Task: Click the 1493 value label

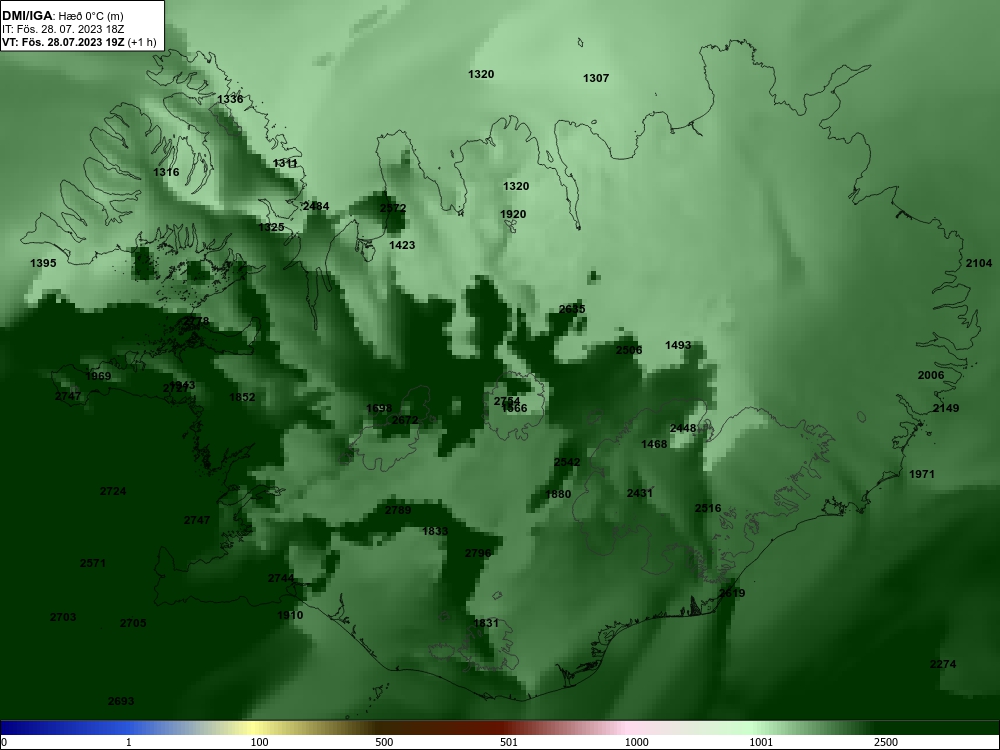Action: pyautogui.click(x=678, y=344)
